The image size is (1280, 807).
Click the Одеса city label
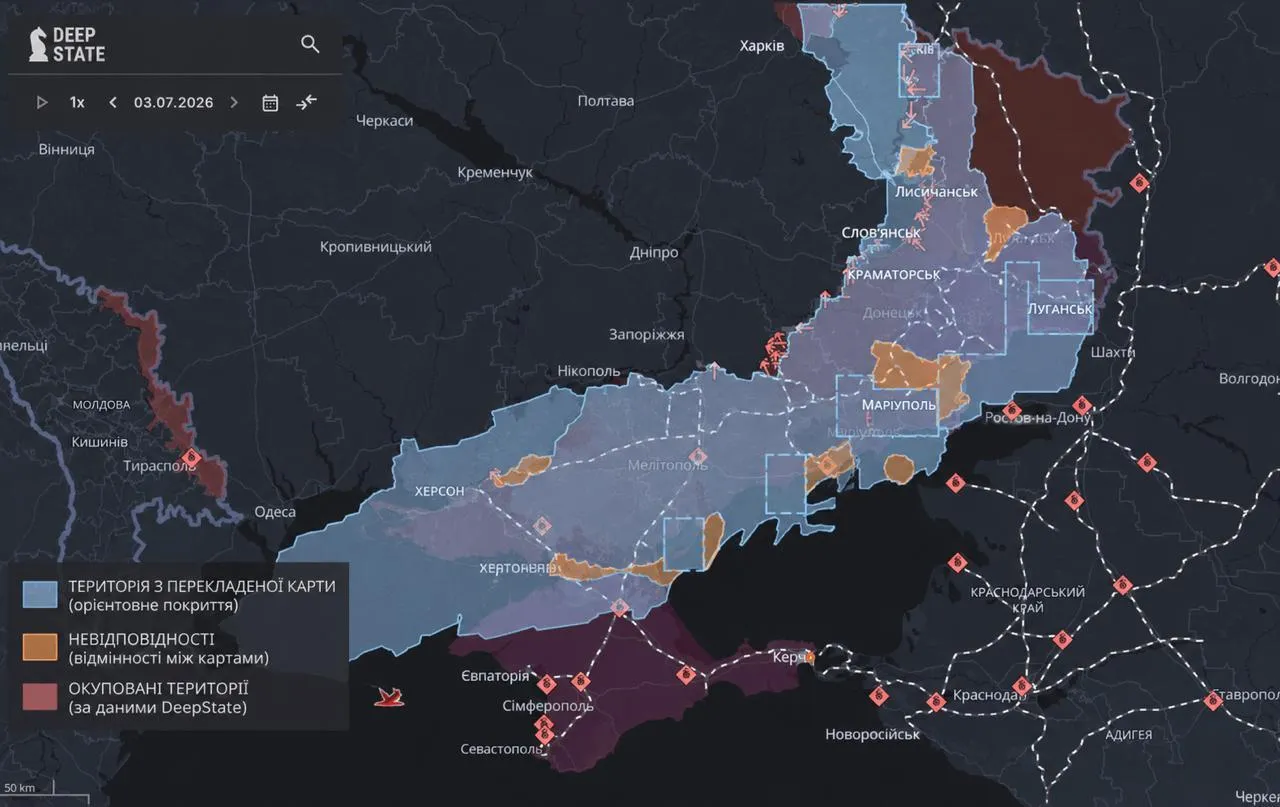275,512
